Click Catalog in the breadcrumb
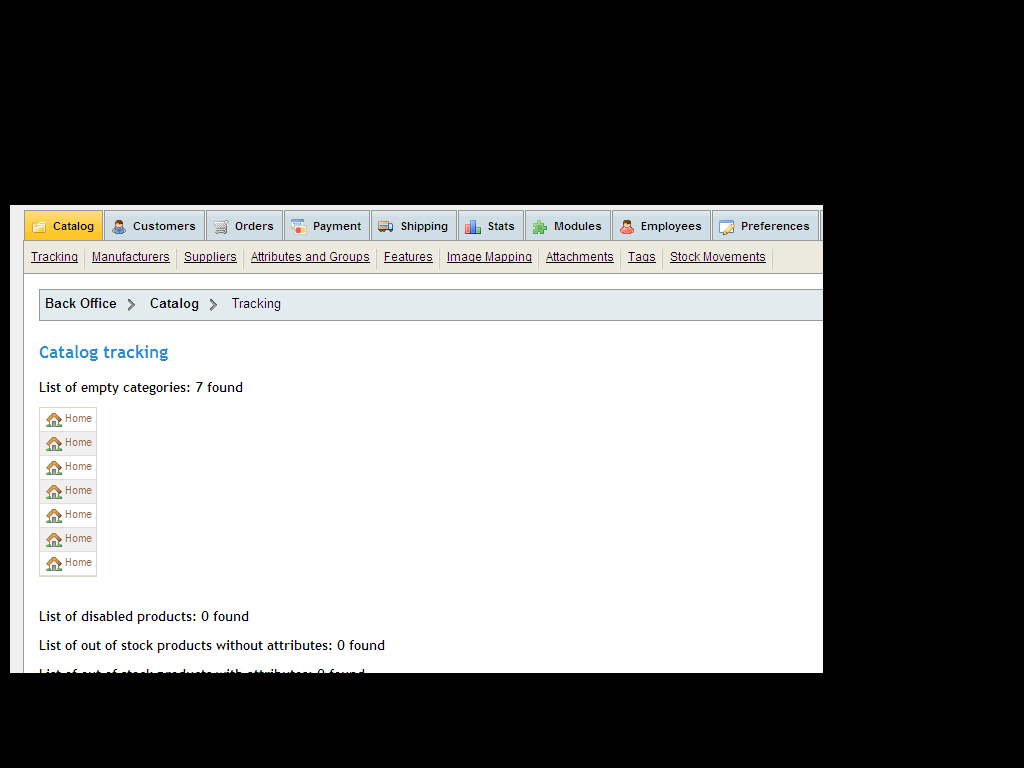1024x768 pixels. (174, 304)
